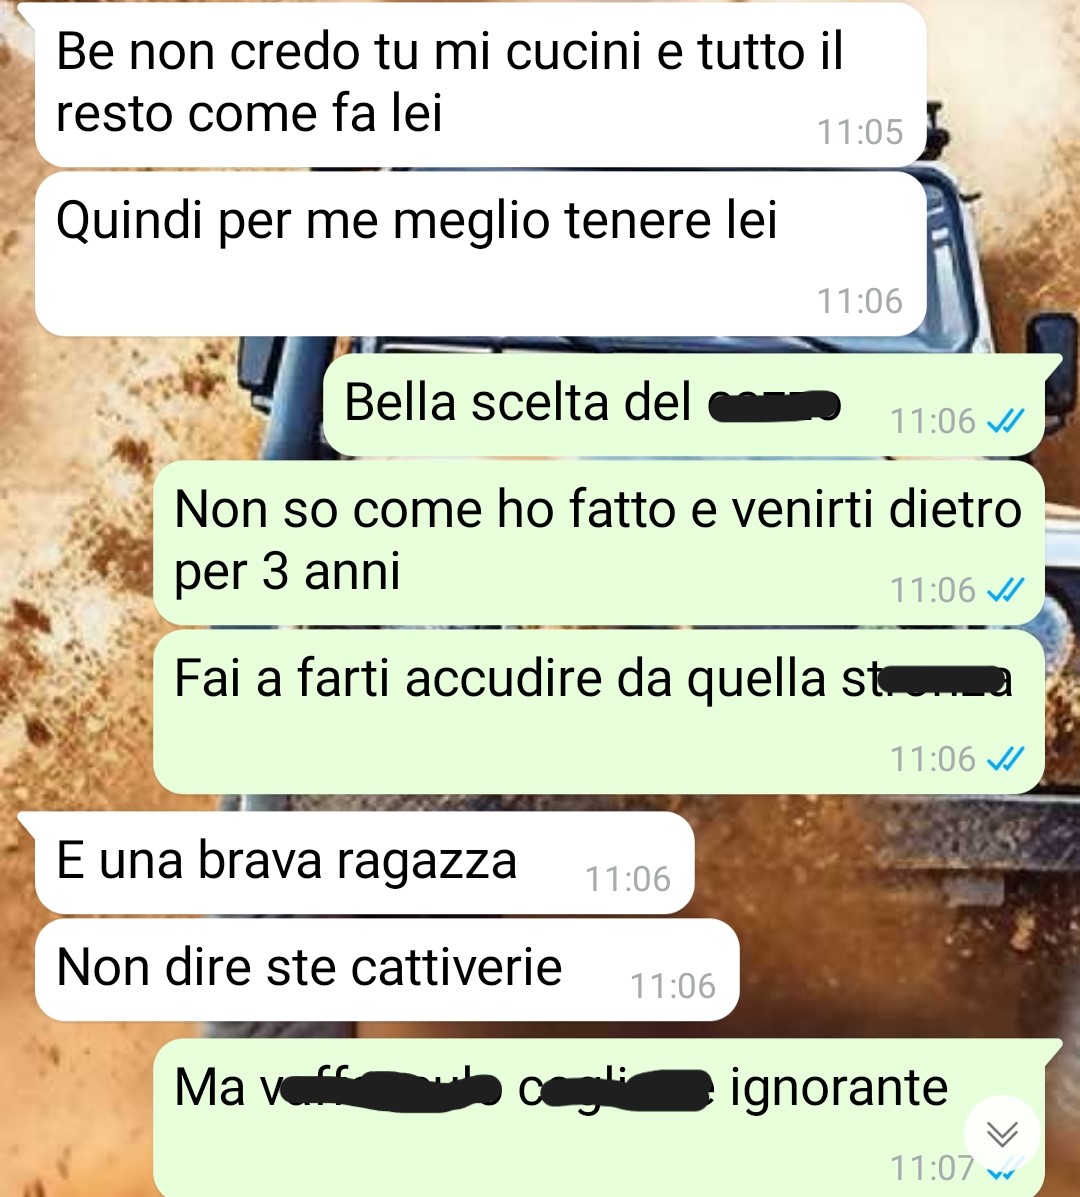This screenshot has height=1197, width=1080.
Task: Tap the word 'ignorante' in last message
Action: coord(839,1089)
